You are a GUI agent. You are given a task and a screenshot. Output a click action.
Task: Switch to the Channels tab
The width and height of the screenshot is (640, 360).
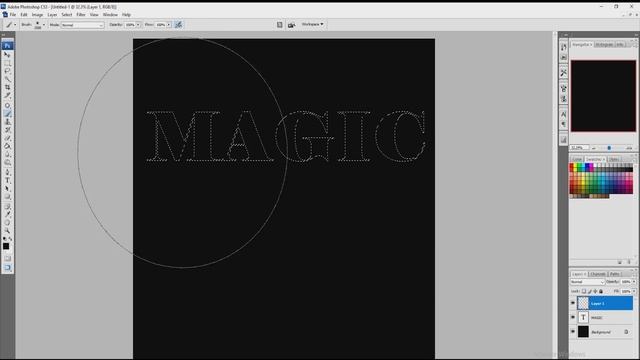[x=598, y=274]
